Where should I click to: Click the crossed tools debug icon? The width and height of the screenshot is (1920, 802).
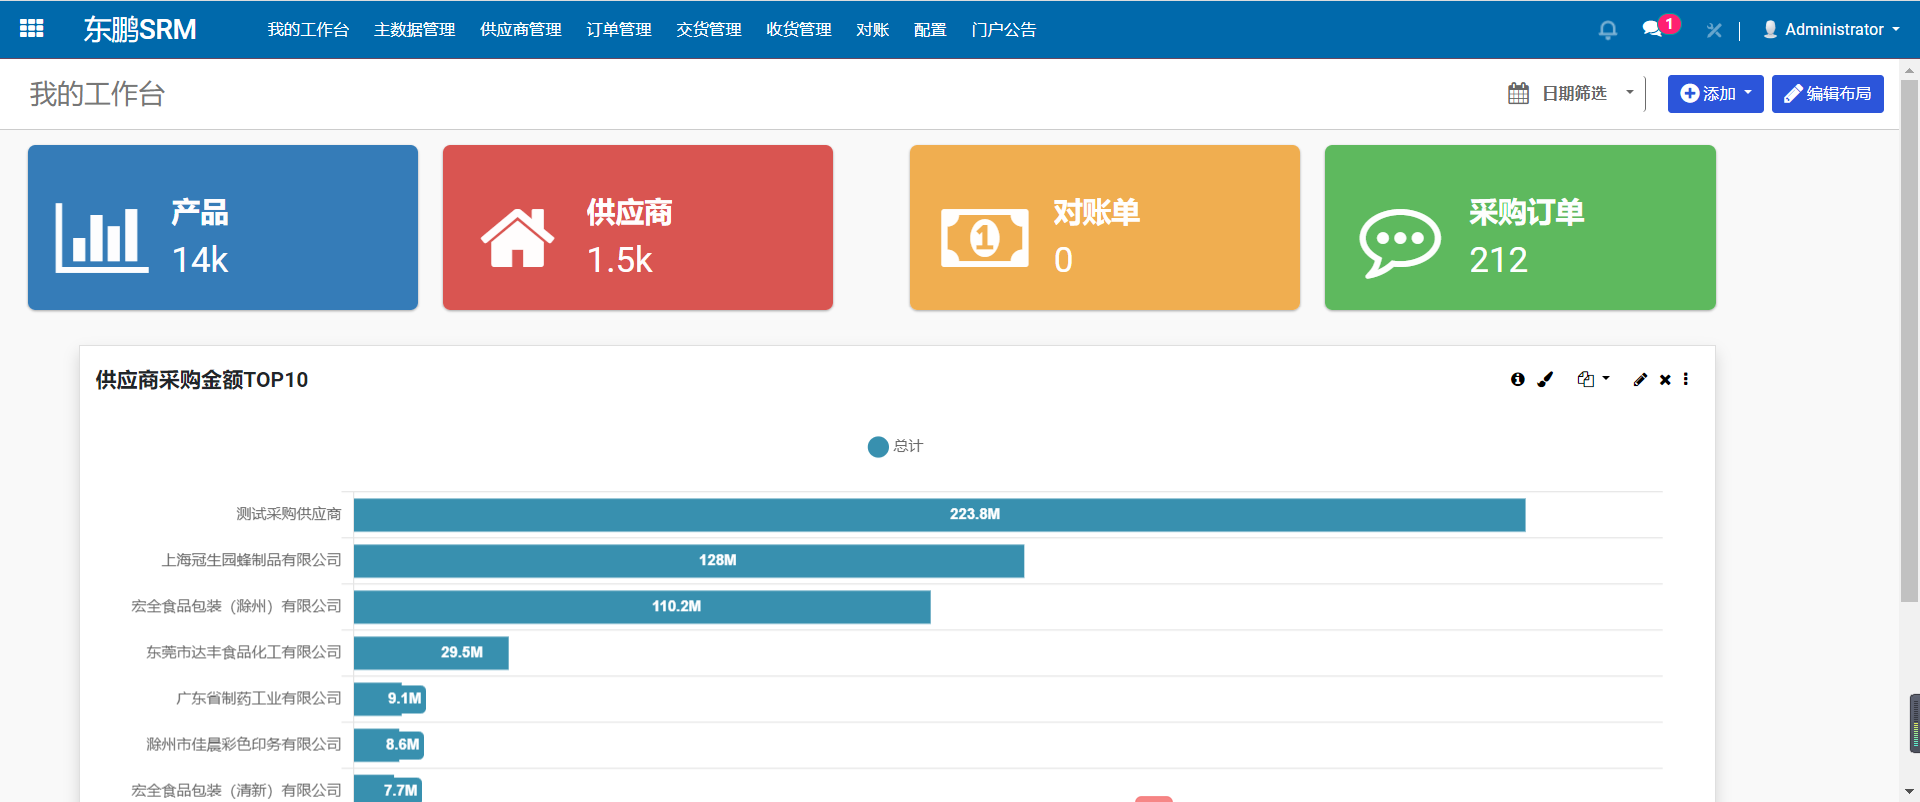click(1713, 30)
